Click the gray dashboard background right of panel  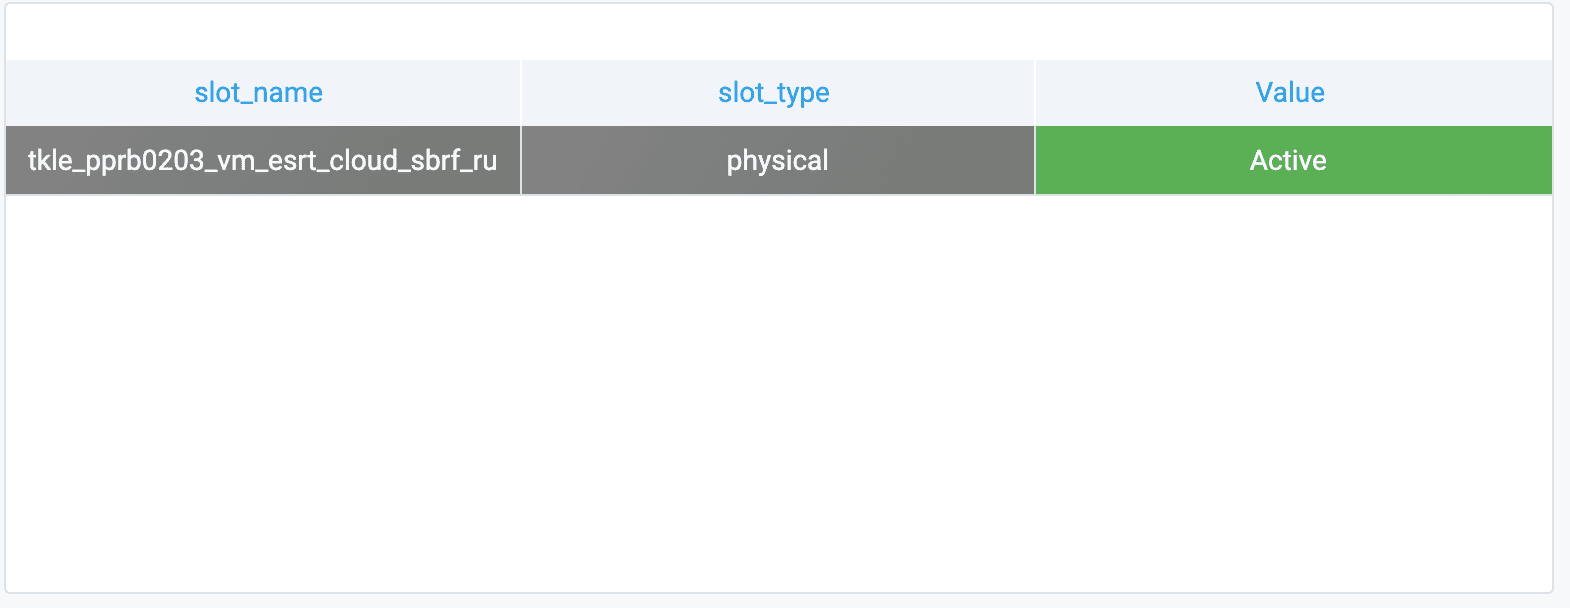(x=1562, y=300)
